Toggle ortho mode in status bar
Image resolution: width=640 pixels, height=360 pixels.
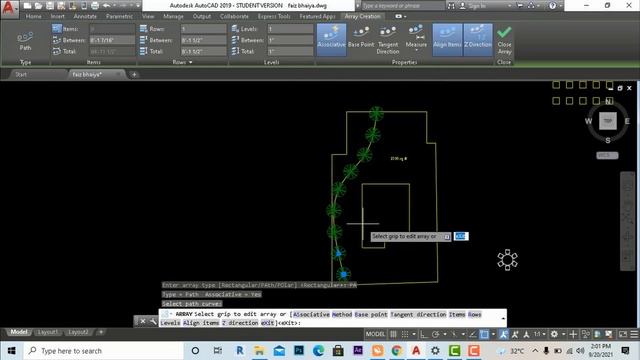424,334
